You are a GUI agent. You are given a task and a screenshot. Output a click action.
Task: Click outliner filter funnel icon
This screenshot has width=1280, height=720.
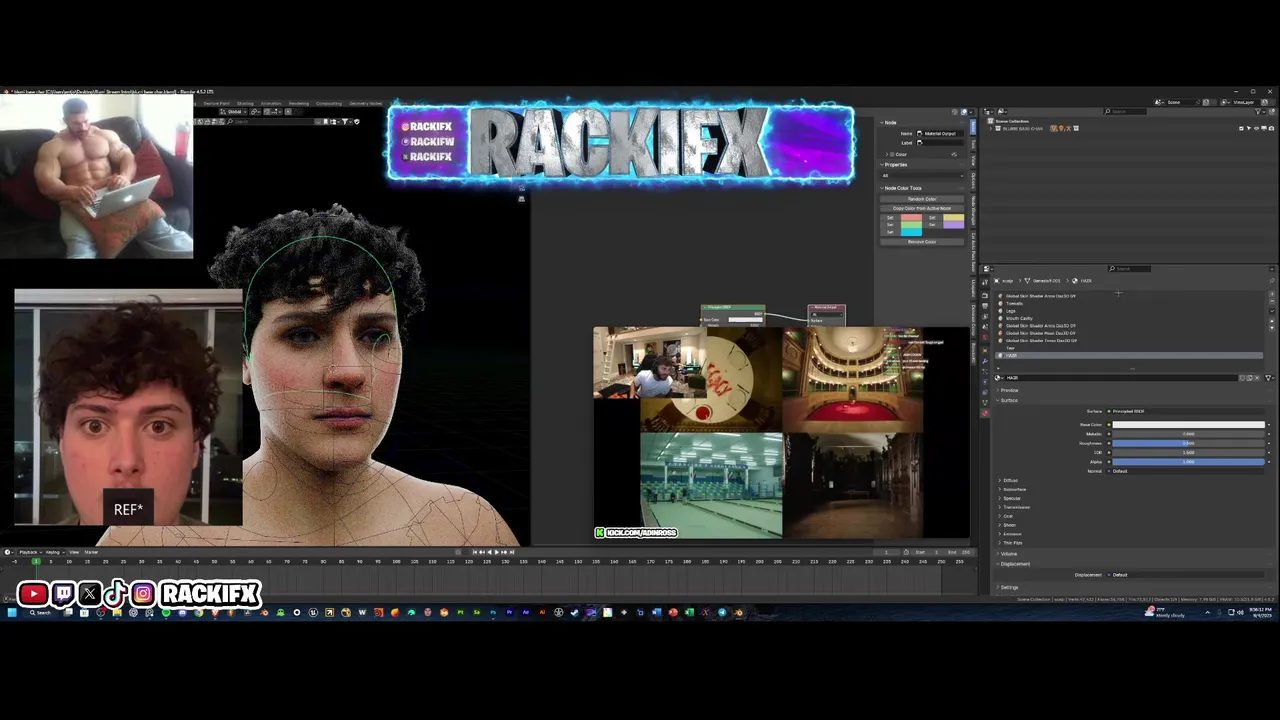pos(1258,111)
